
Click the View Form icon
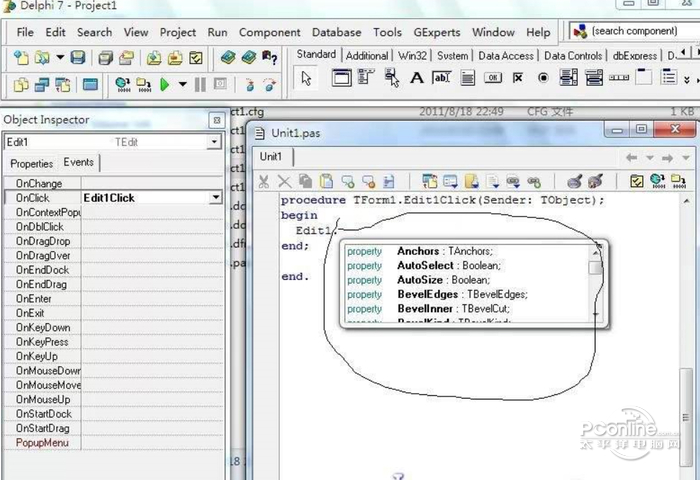[42, 84]
